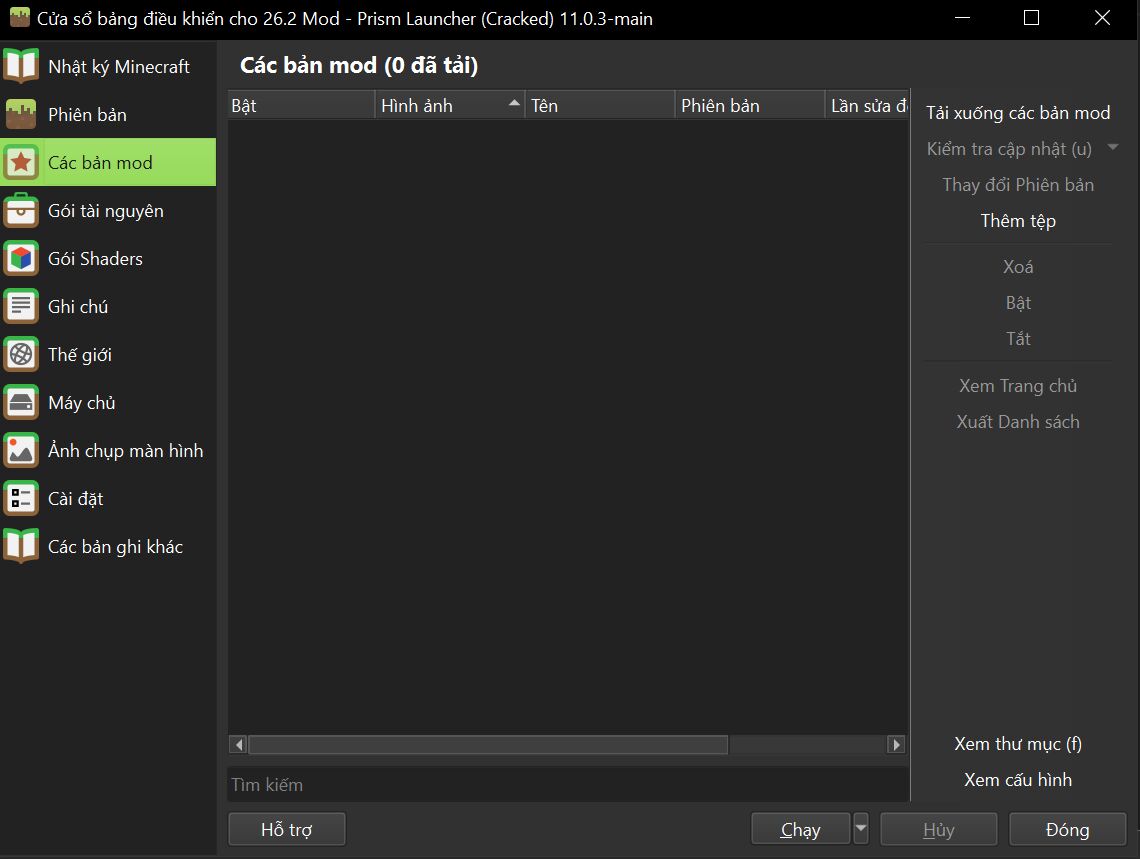Open the Thế giới page

[x=108, y=354]
